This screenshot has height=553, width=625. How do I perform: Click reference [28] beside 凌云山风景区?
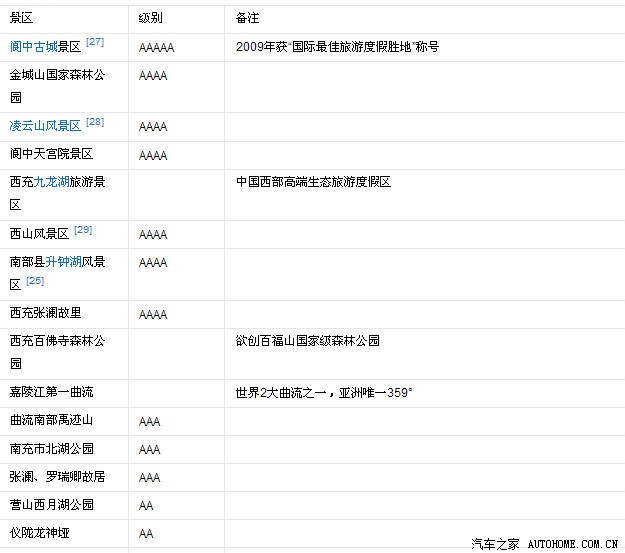[95, 121]
